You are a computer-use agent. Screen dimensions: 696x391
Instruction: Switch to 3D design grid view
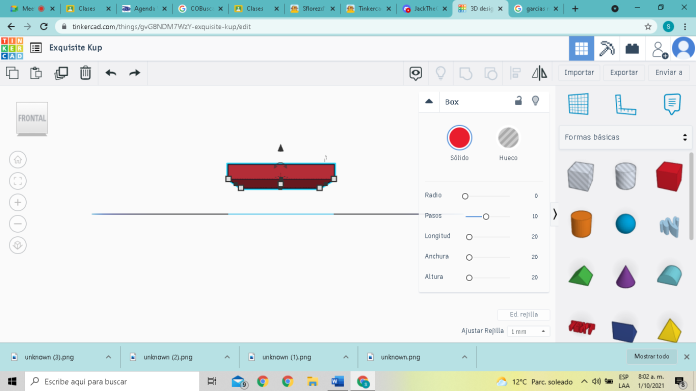(x=581, y=48)
